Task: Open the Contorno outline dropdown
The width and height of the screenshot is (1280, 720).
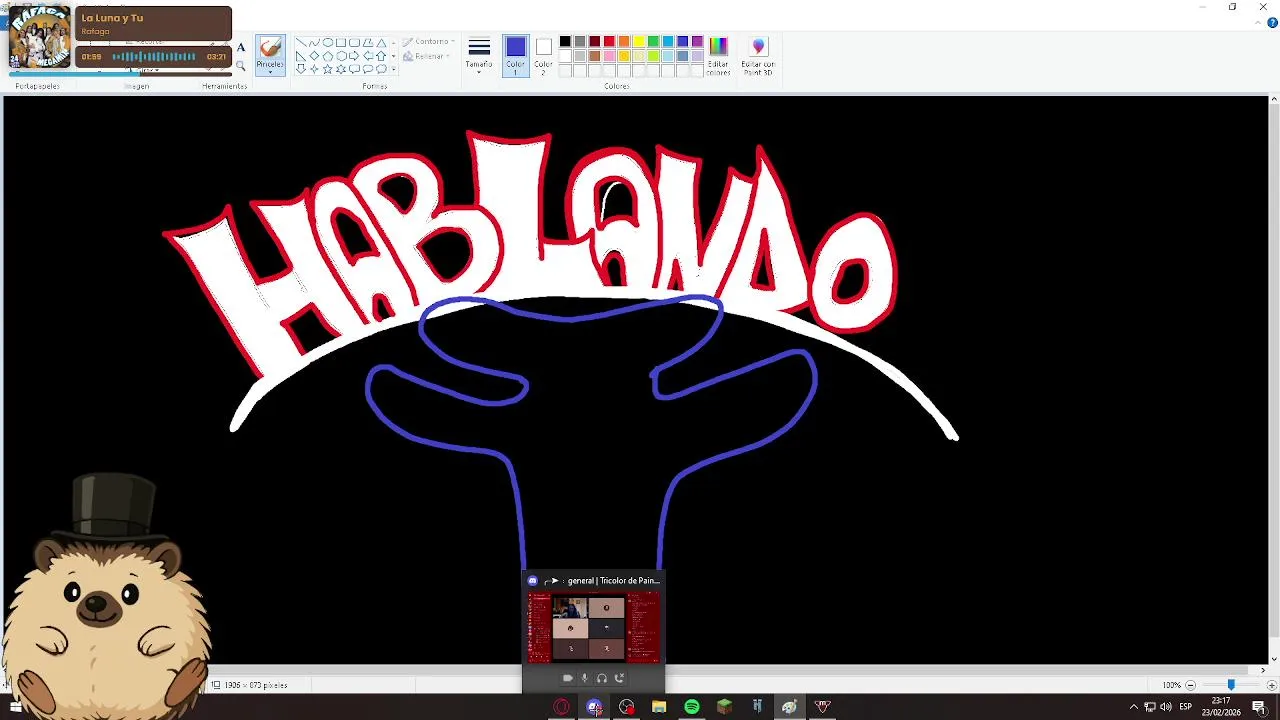Action: pos(429,42)
